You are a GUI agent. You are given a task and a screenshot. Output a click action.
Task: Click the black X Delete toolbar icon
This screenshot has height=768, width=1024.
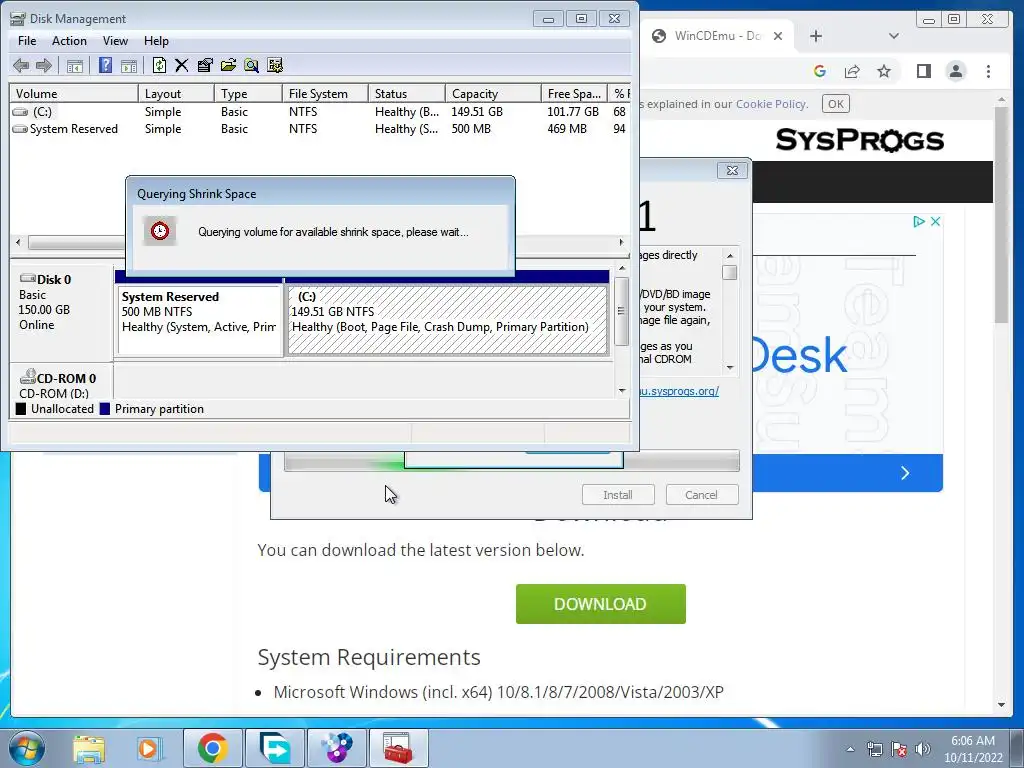pos(182,65)
